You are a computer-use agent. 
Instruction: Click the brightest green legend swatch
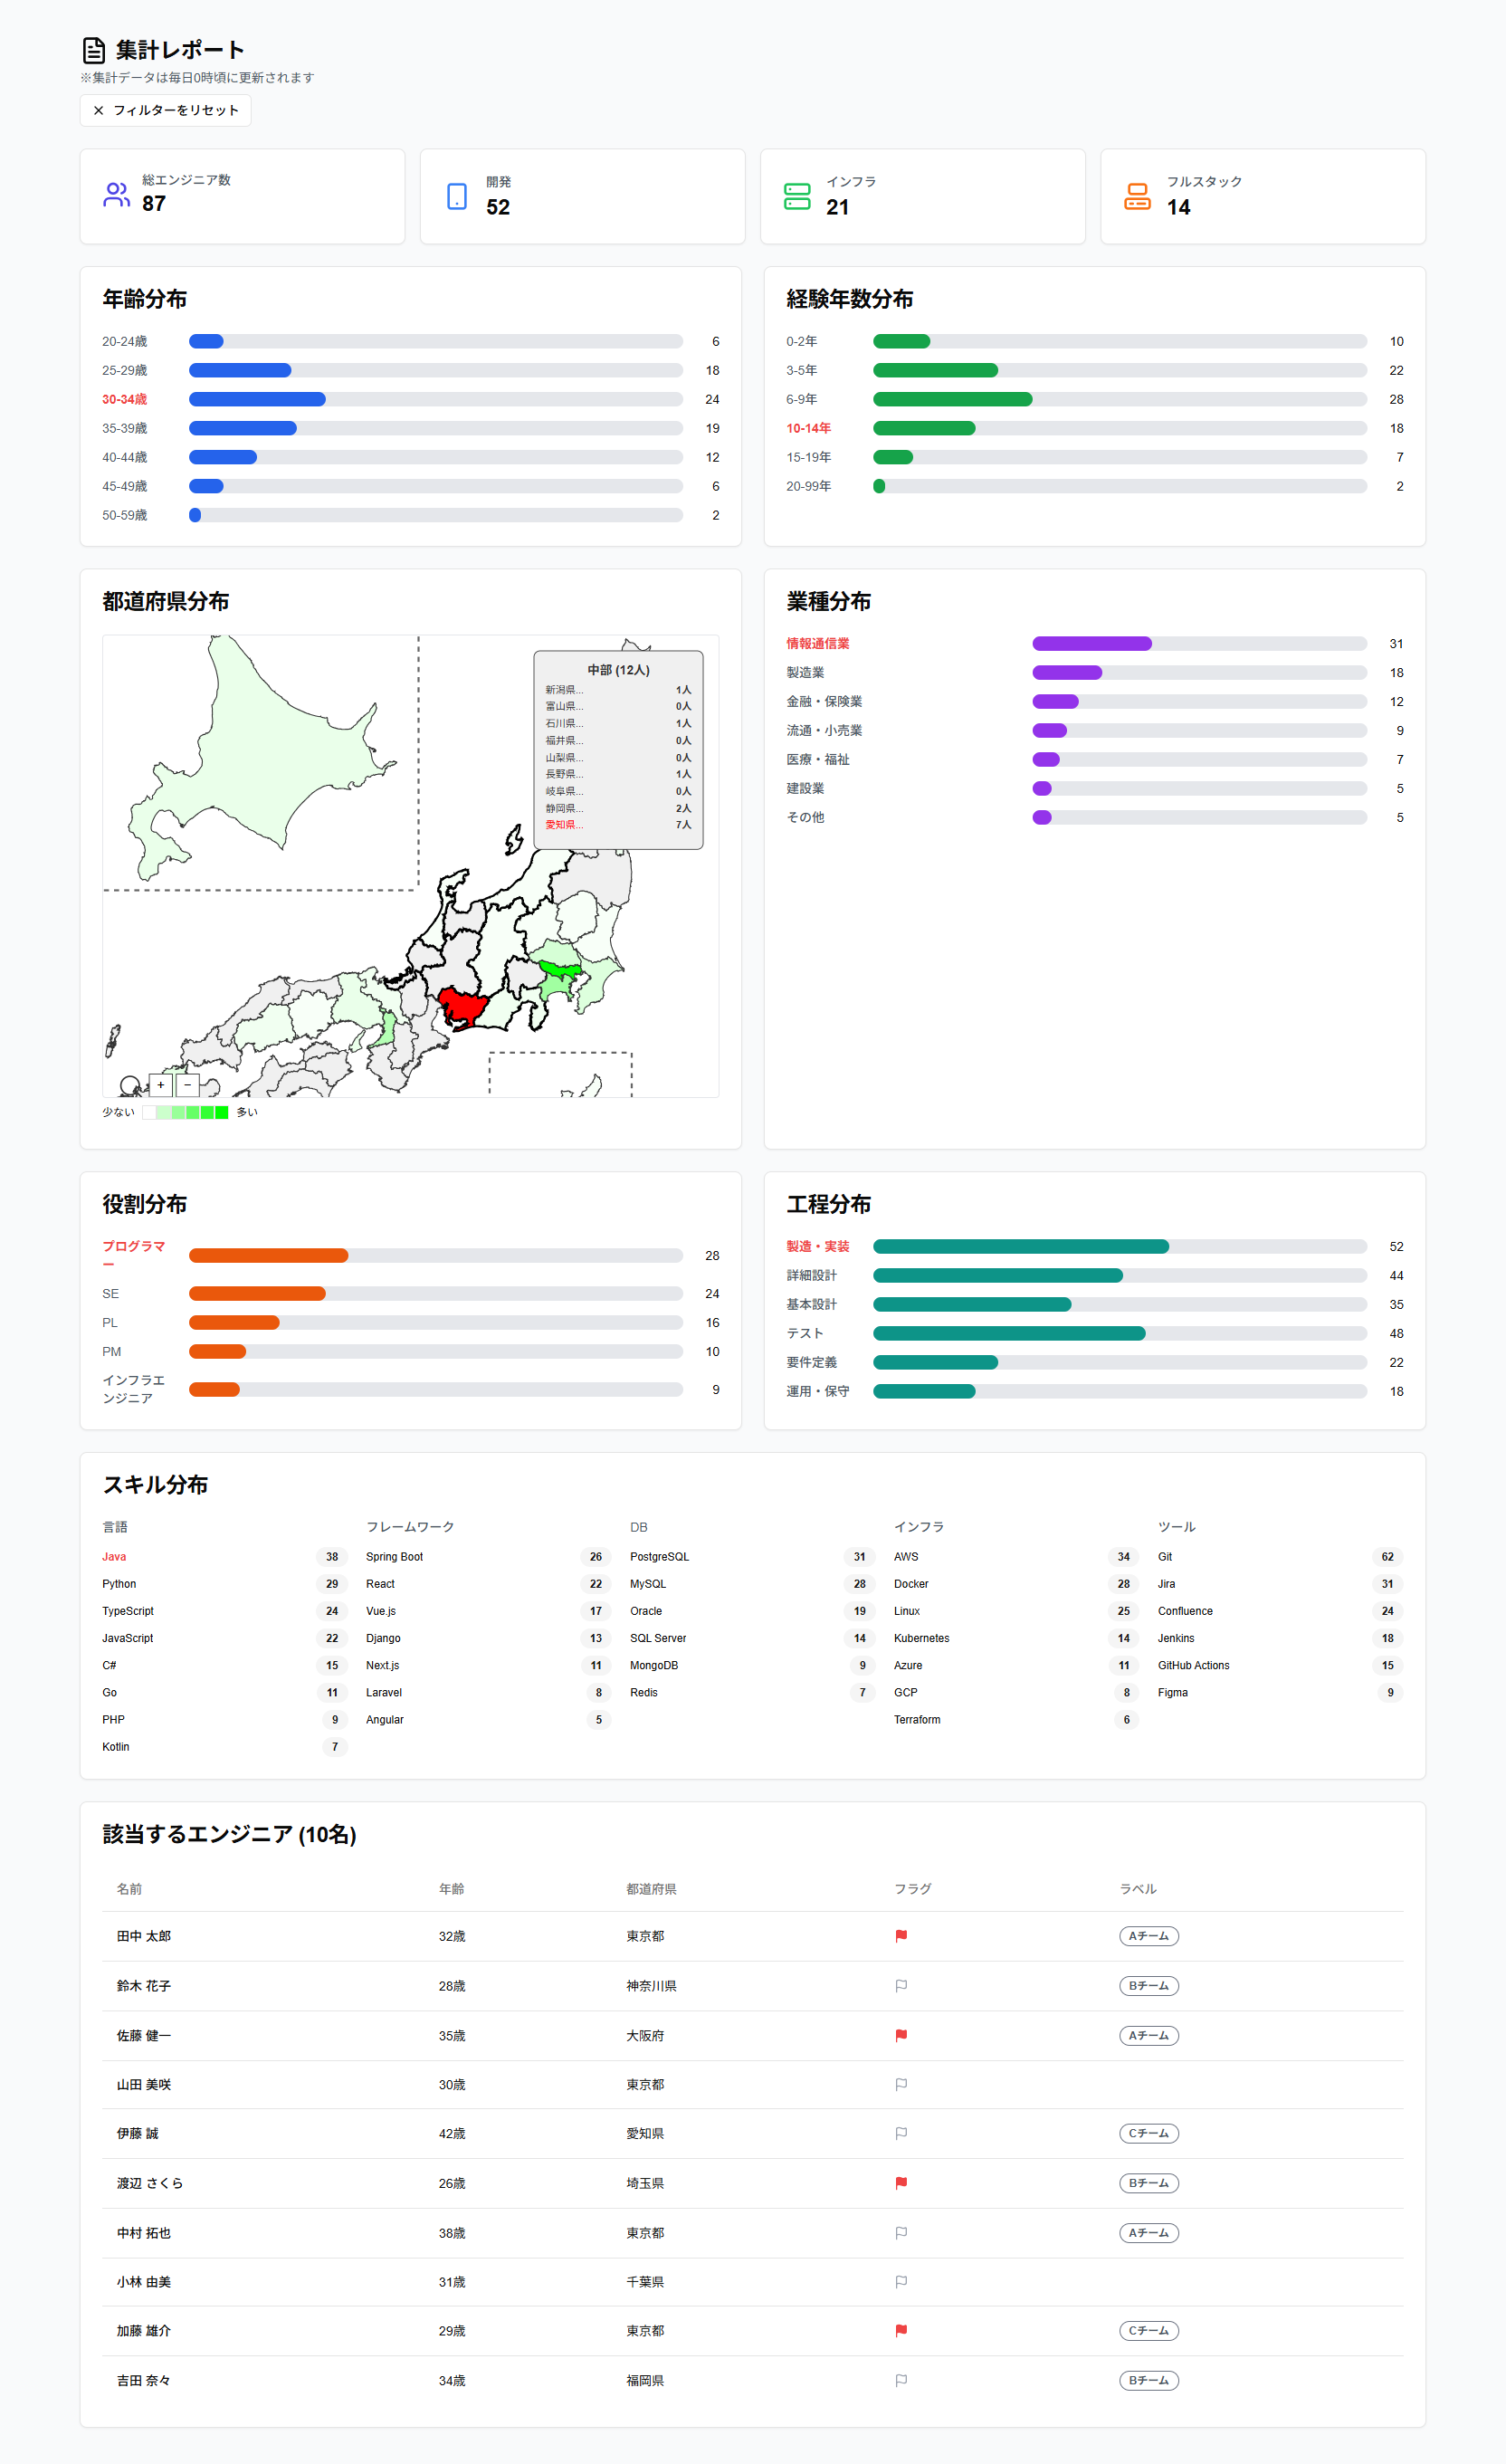point(222,1112)
